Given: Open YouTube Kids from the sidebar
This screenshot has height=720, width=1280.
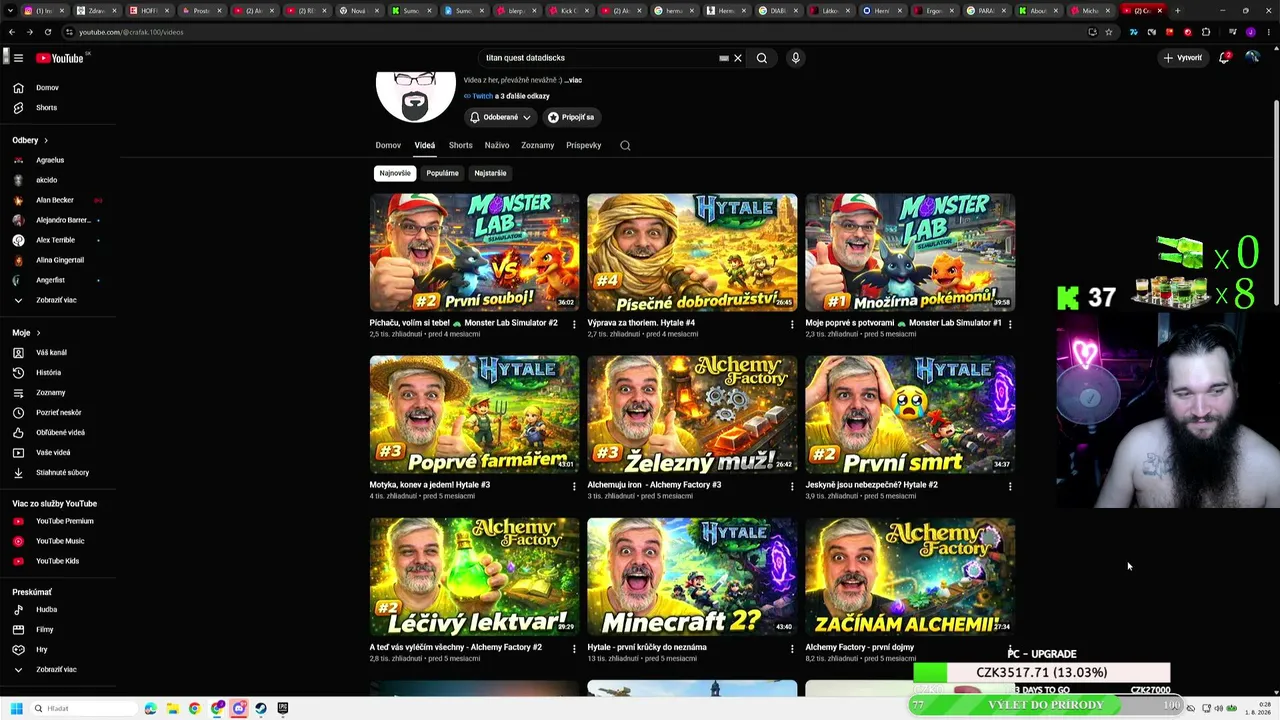Looking at the screenshot, I should 58,561.
